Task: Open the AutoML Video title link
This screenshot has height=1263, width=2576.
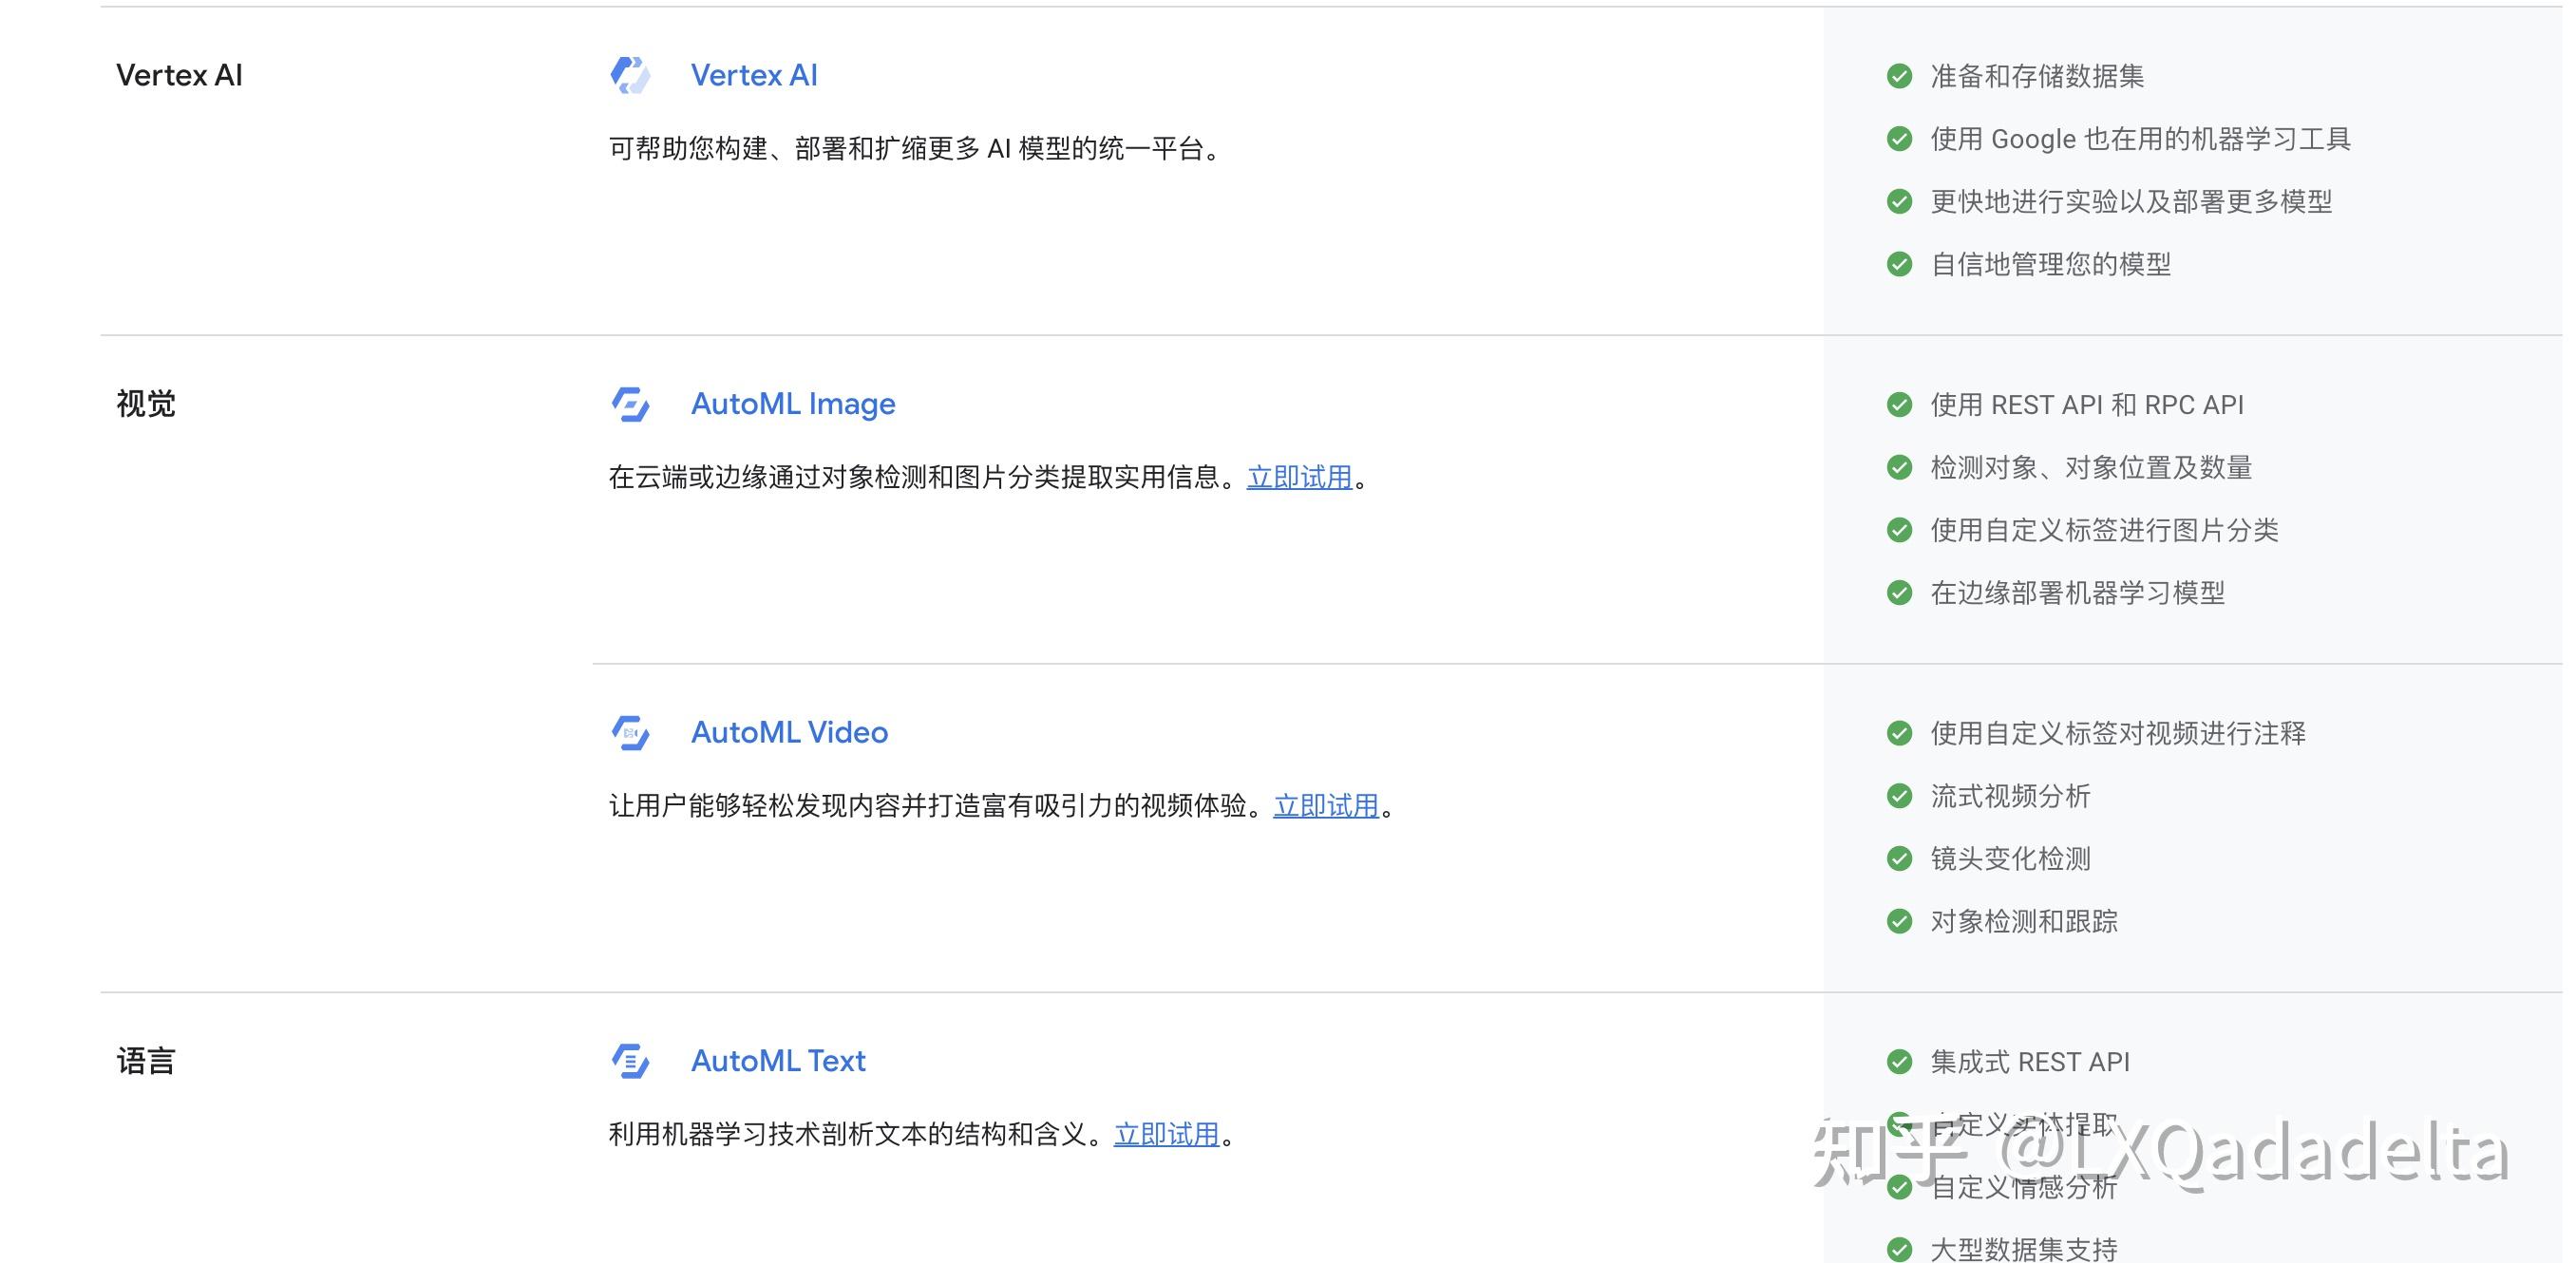Action: (789, 732)
